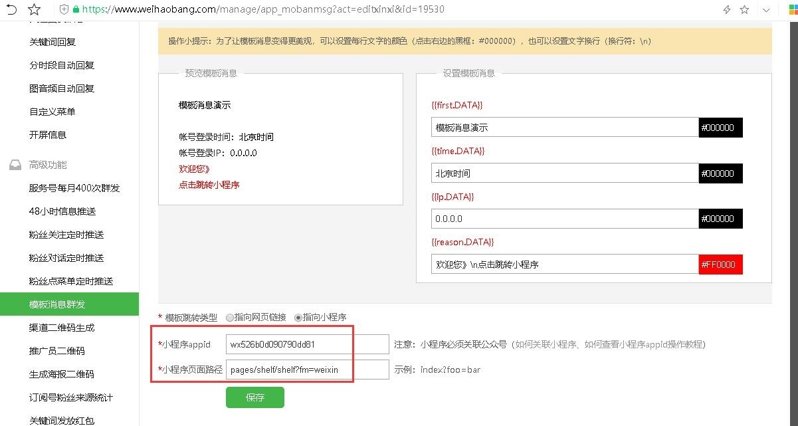The height and width of the screenshot is (426, 798).
Task: Click the 如何关联小程序 help link
Action: (x=546, y=345)
